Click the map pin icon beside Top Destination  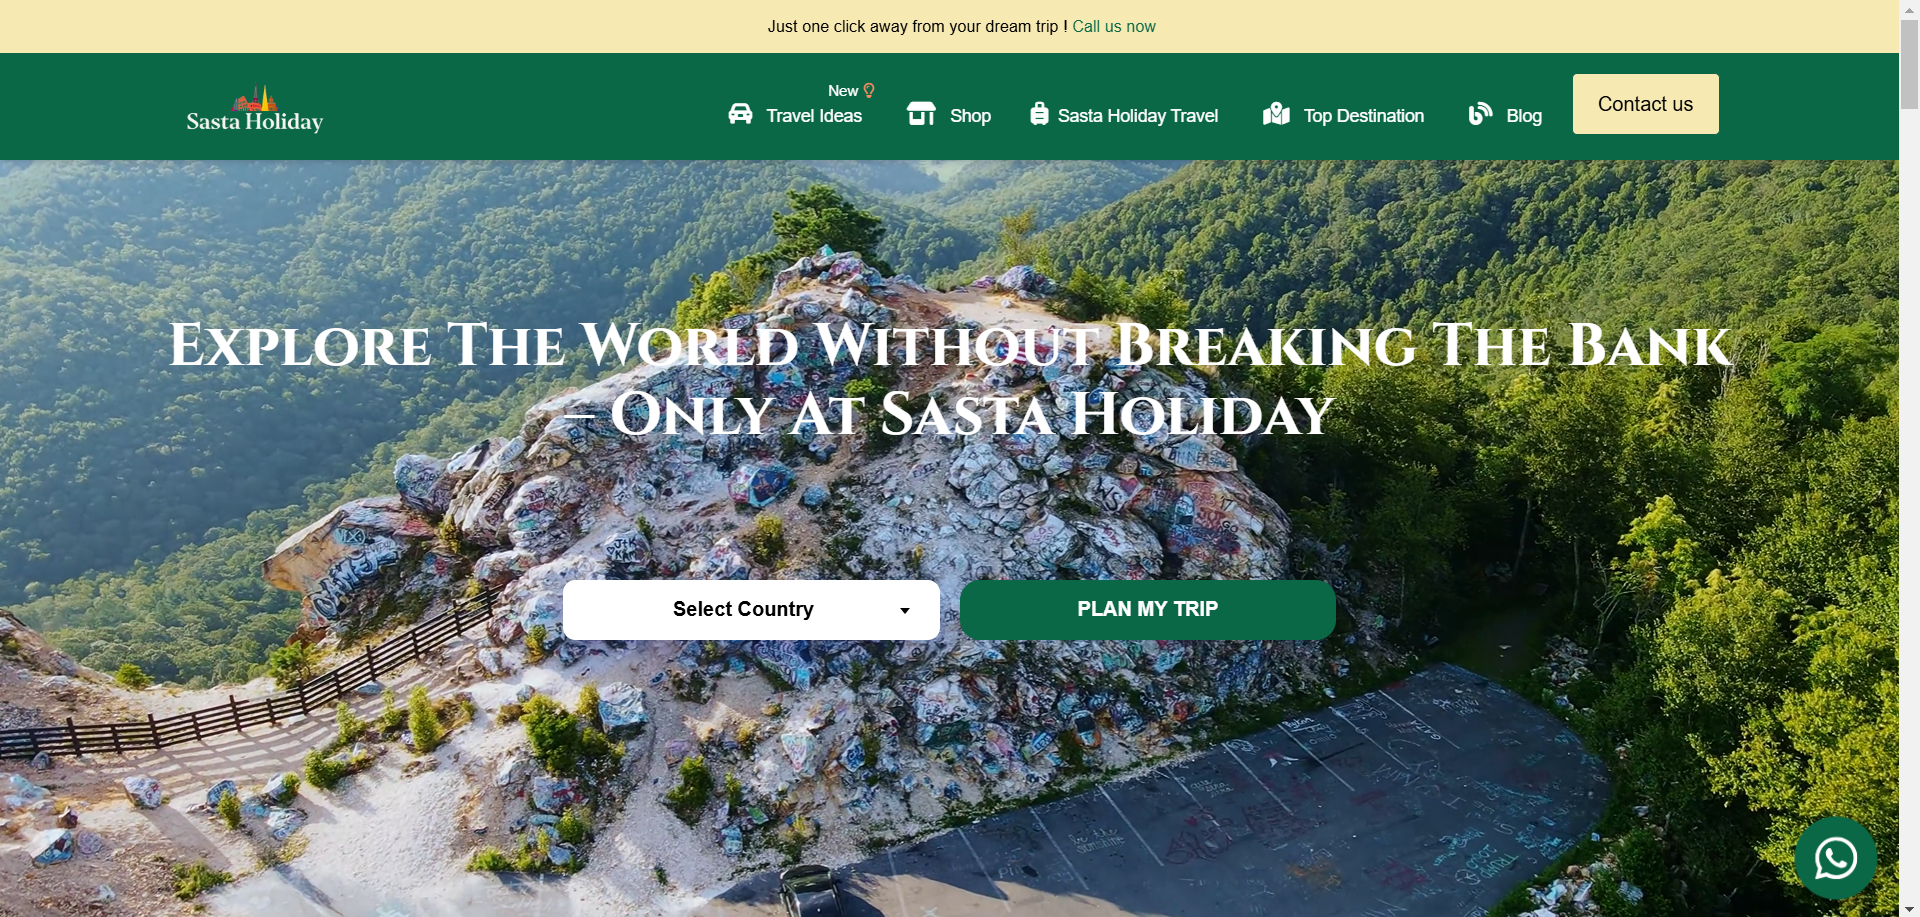(x=1276, y=114)
